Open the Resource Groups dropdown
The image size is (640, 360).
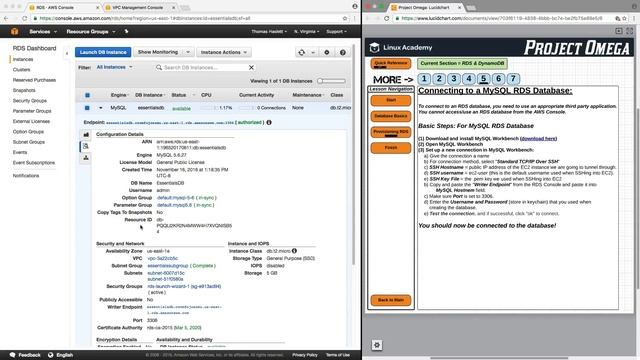tap(91, 31)
